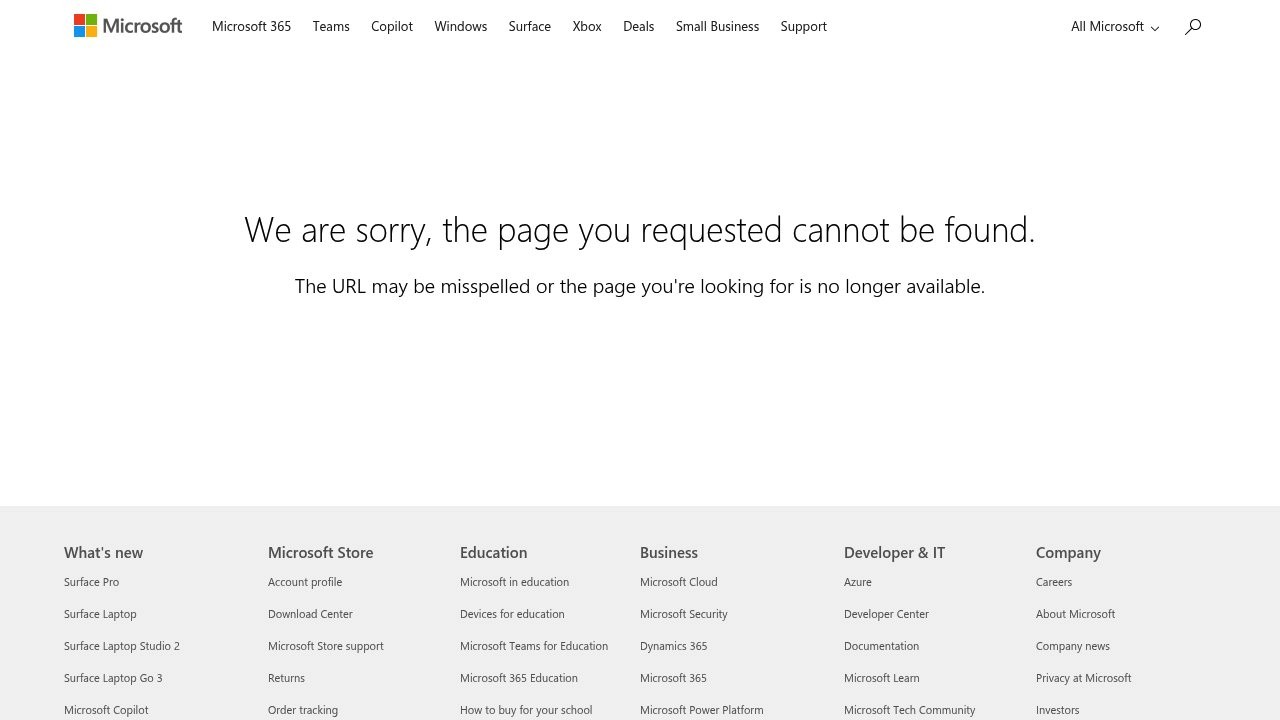Click the 'Developer & IT' footer heading
1280x720 pixels.
894,552
